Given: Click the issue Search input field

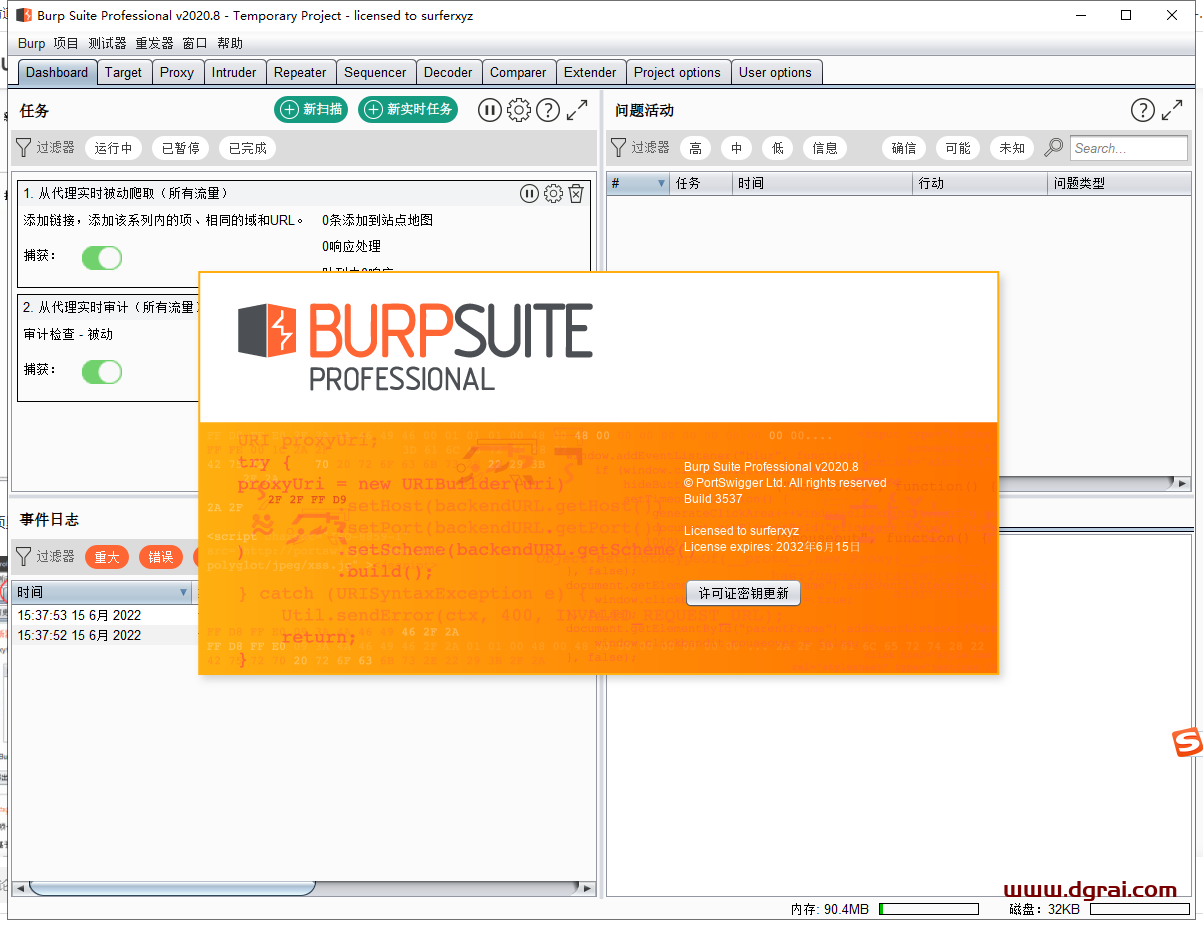Looking at the screenshot, I should coord(1129,148).
